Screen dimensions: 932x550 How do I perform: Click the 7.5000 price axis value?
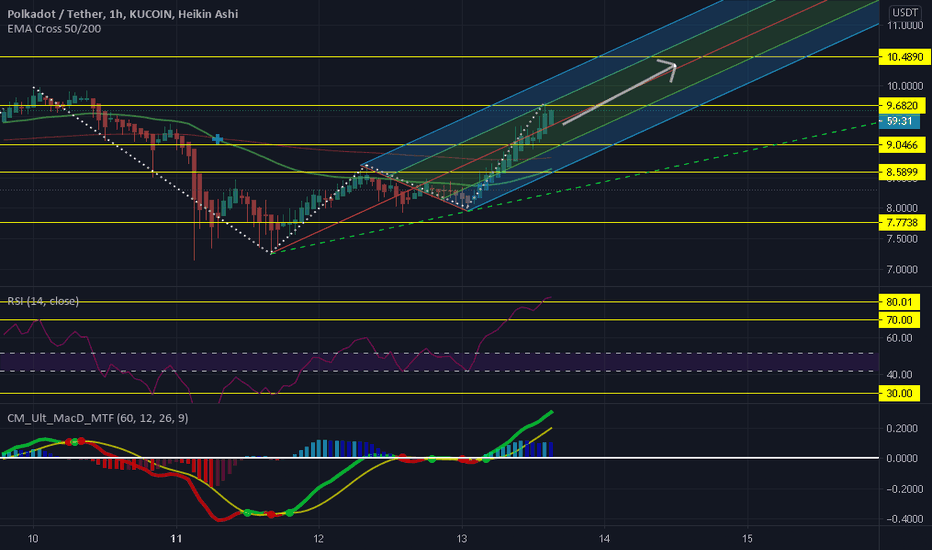902,238
